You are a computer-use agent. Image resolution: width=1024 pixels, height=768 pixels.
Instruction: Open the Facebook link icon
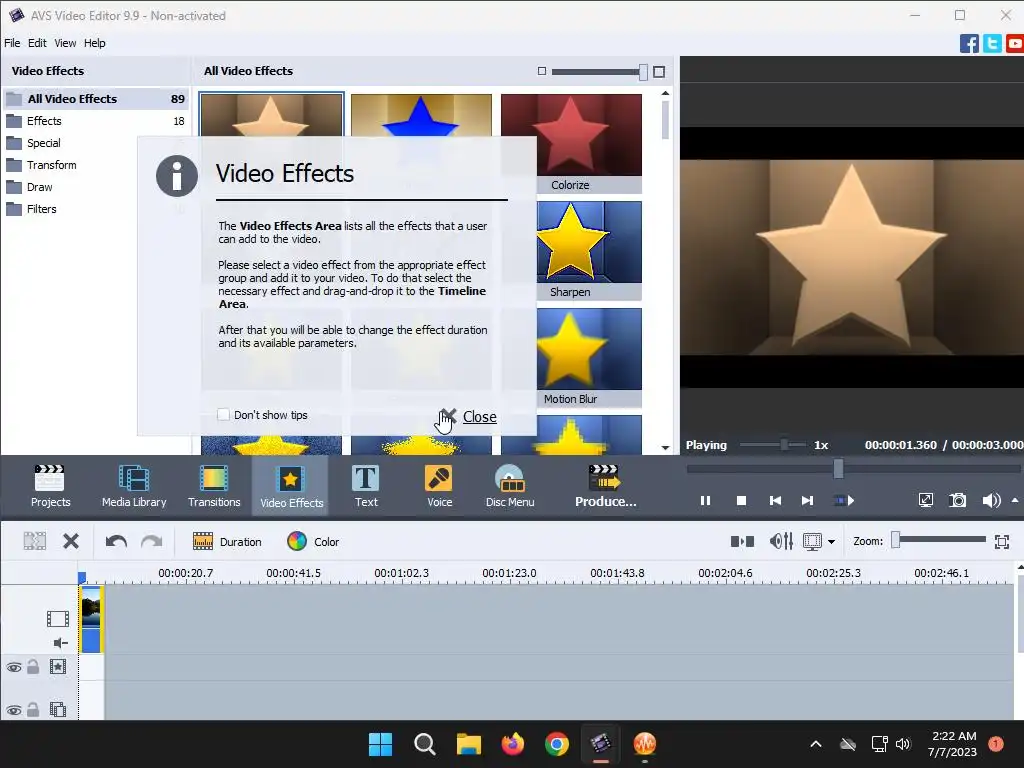click(x=969, y=44)
